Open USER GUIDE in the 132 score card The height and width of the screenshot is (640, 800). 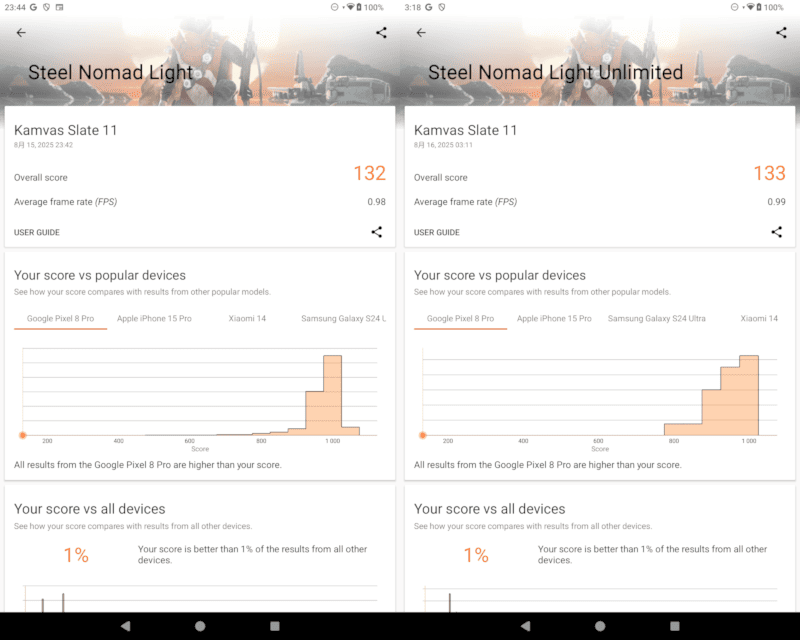point(37,232)
